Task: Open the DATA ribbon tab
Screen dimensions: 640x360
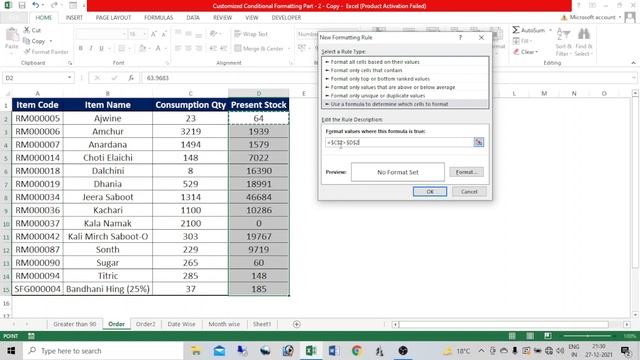Action: pos(193,18)
